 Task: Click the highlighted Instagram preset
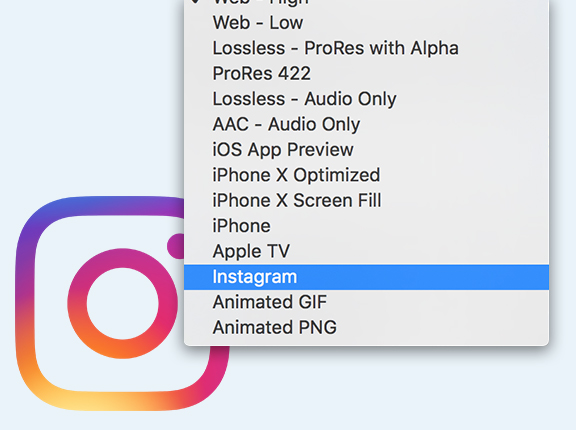coord(366,277)
